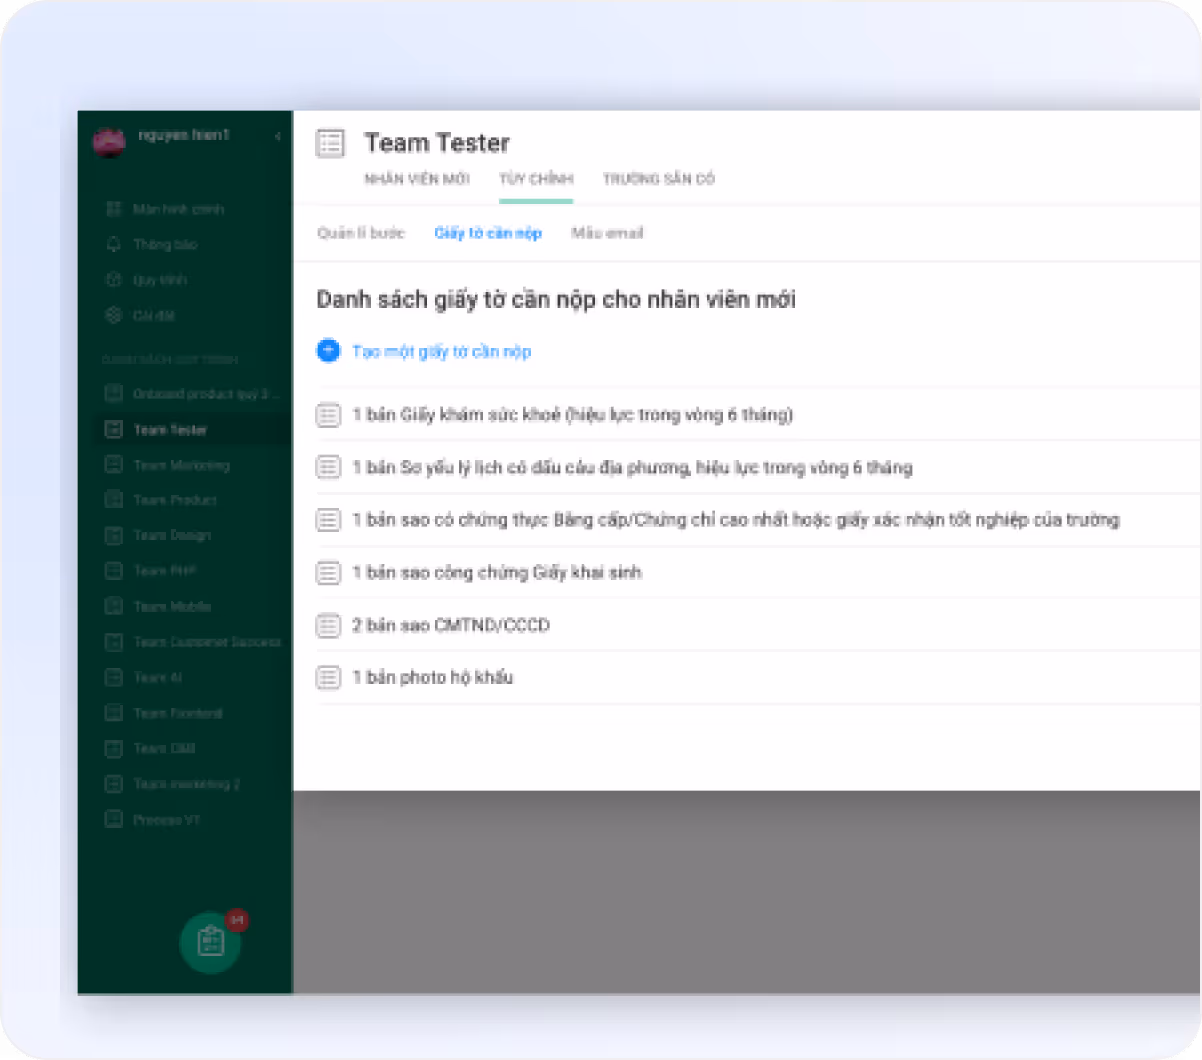Click the document icon for Sơ yếu lý lịch
The image size is (1202, 1060).
pos(328,467)
